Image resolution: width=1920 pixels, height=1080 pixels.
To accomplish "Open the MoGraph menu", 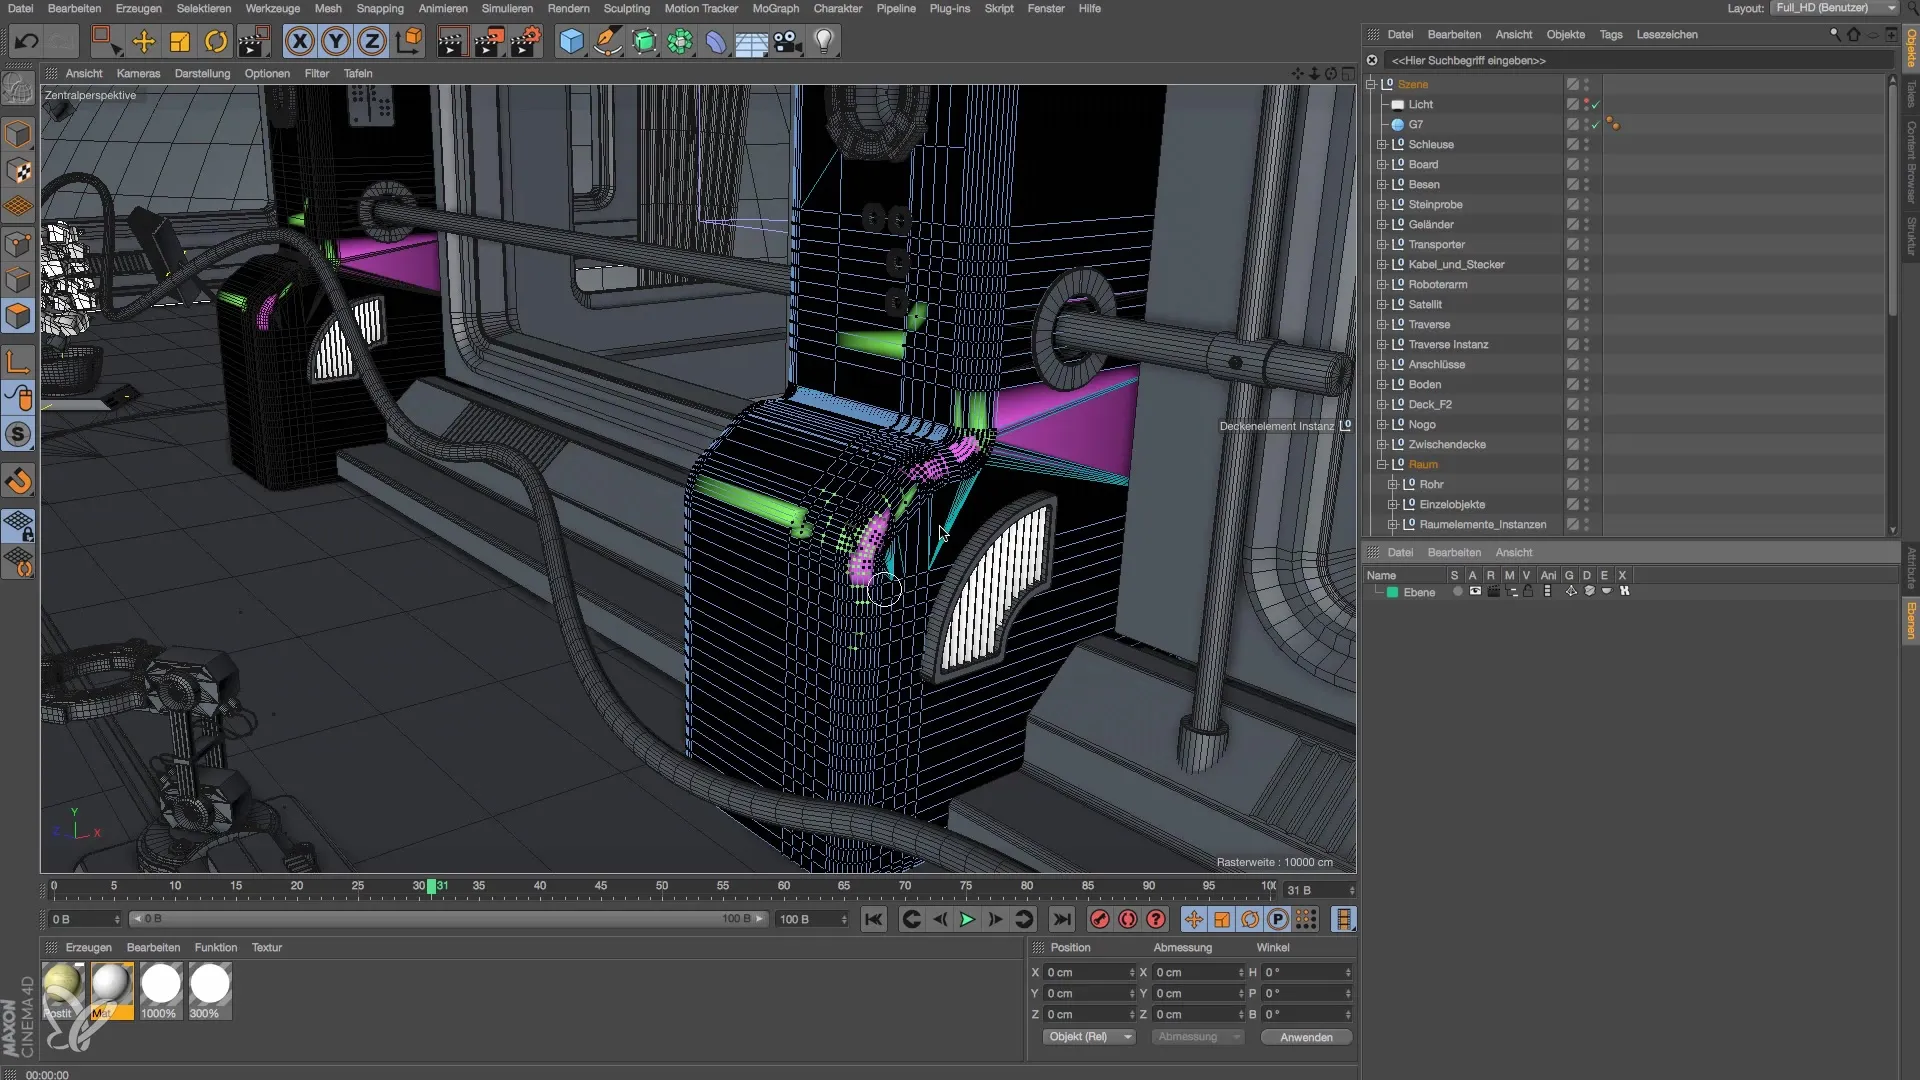I will pyautogui.click(x=776, y=8).
